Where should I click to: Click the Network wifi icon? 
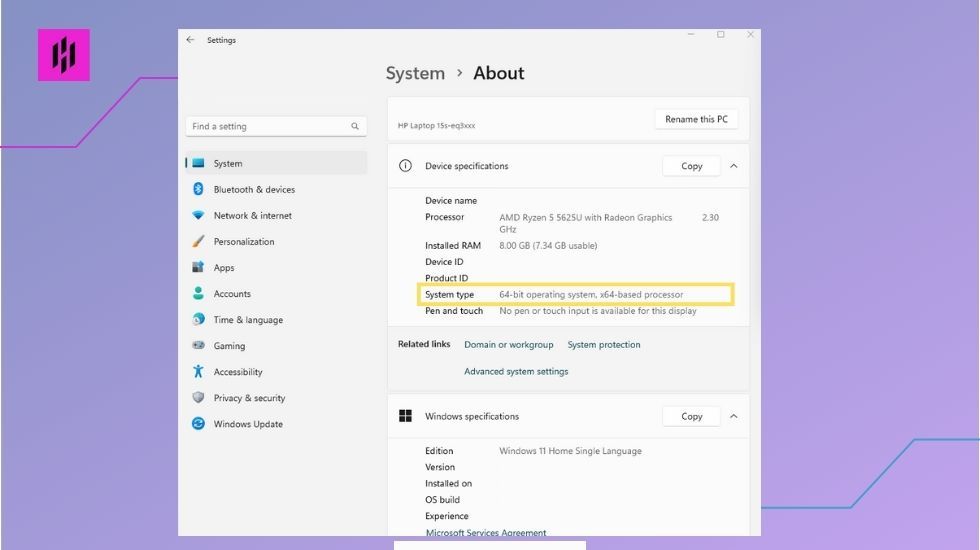tap(198, 215)
